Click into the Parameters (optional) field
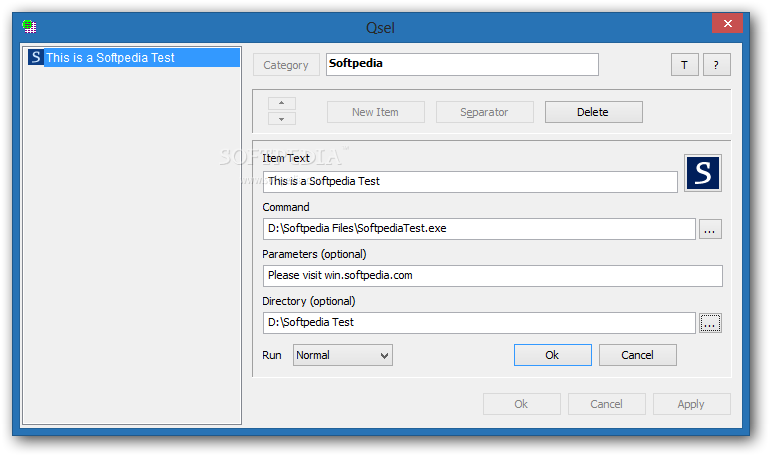770x456 pixels. [x=493, y=276]
